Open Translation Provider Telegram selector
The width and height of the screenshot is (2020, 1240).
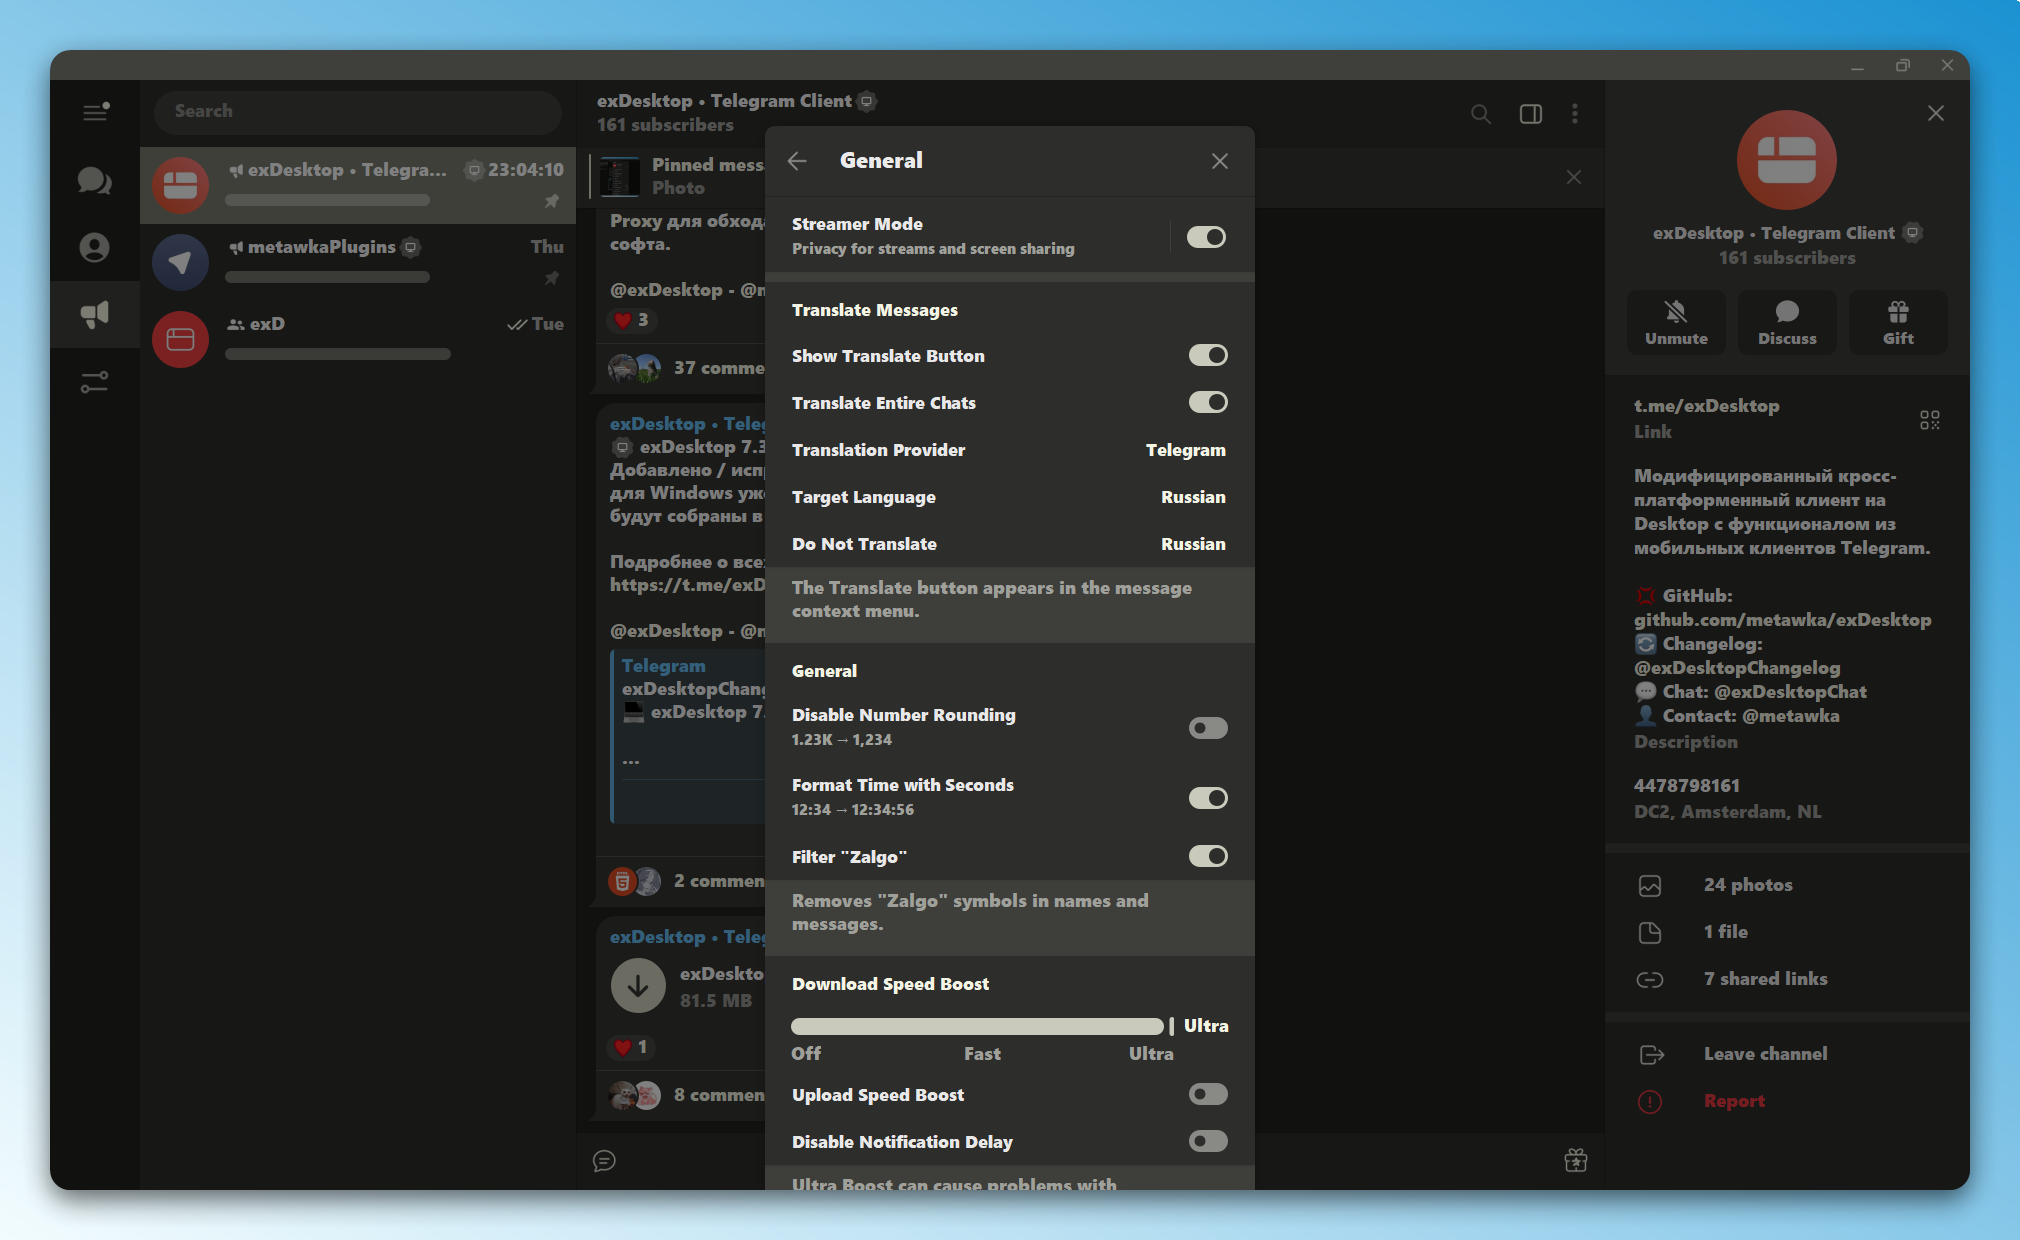(x=1010, y=450)
